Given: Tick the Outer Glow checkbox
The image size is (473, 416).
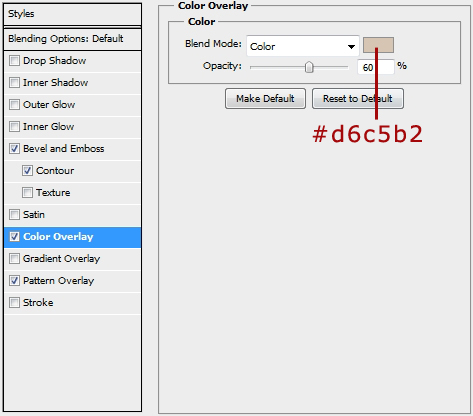Looking at the screenshot, I should (14, 105).
